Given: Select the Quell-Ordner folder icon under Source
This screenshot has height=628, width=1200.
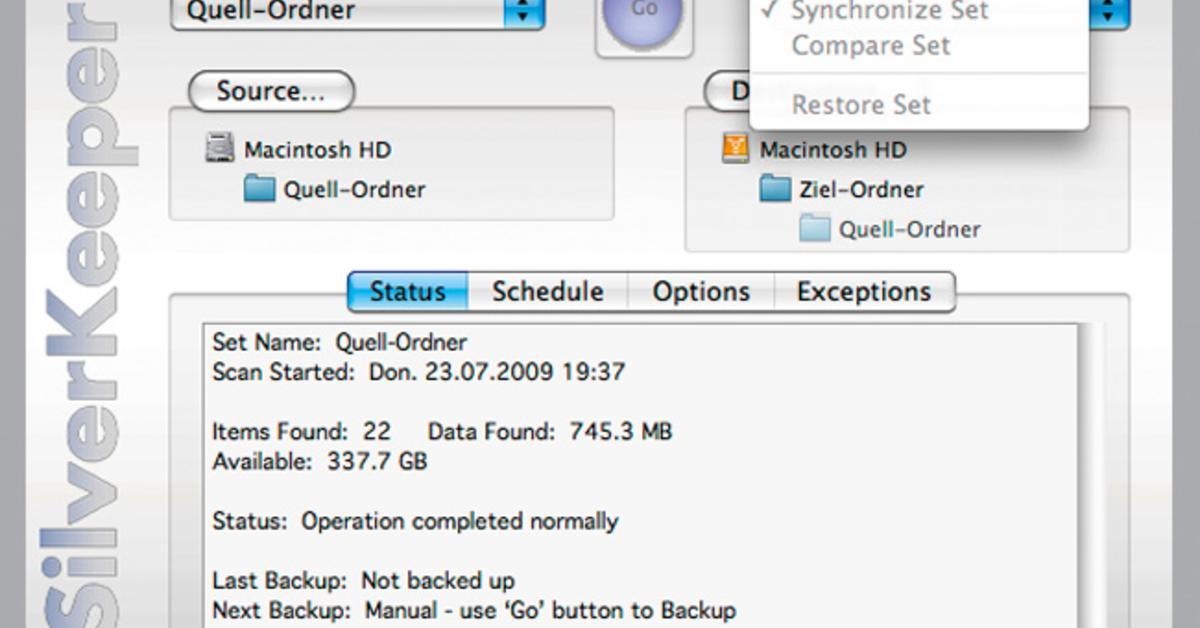Looking at the screenshot, I should click(260, 189).
